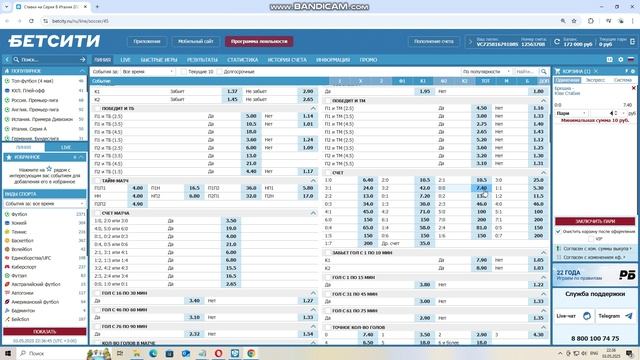Open basket settings gear icon
640x360 pixels.
tap(633, 71)
